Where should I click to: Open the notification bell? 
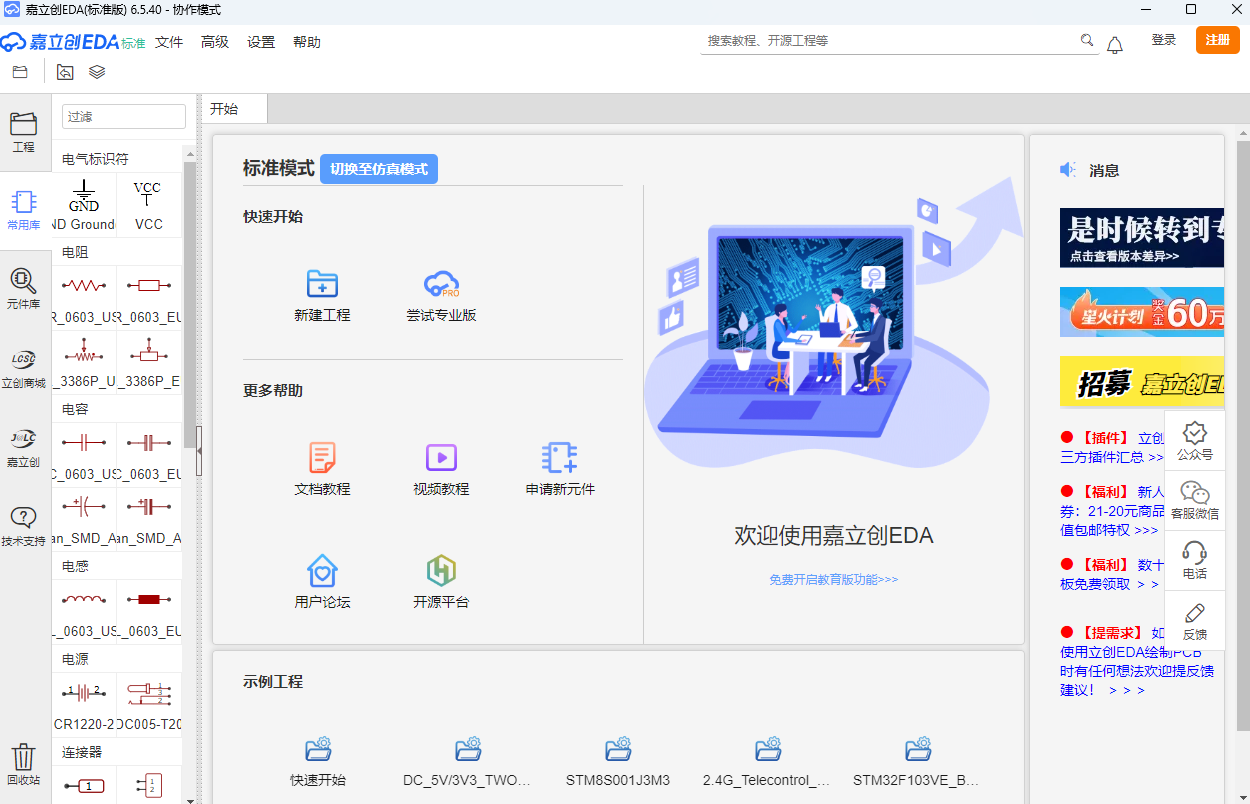pos(1114,44)
